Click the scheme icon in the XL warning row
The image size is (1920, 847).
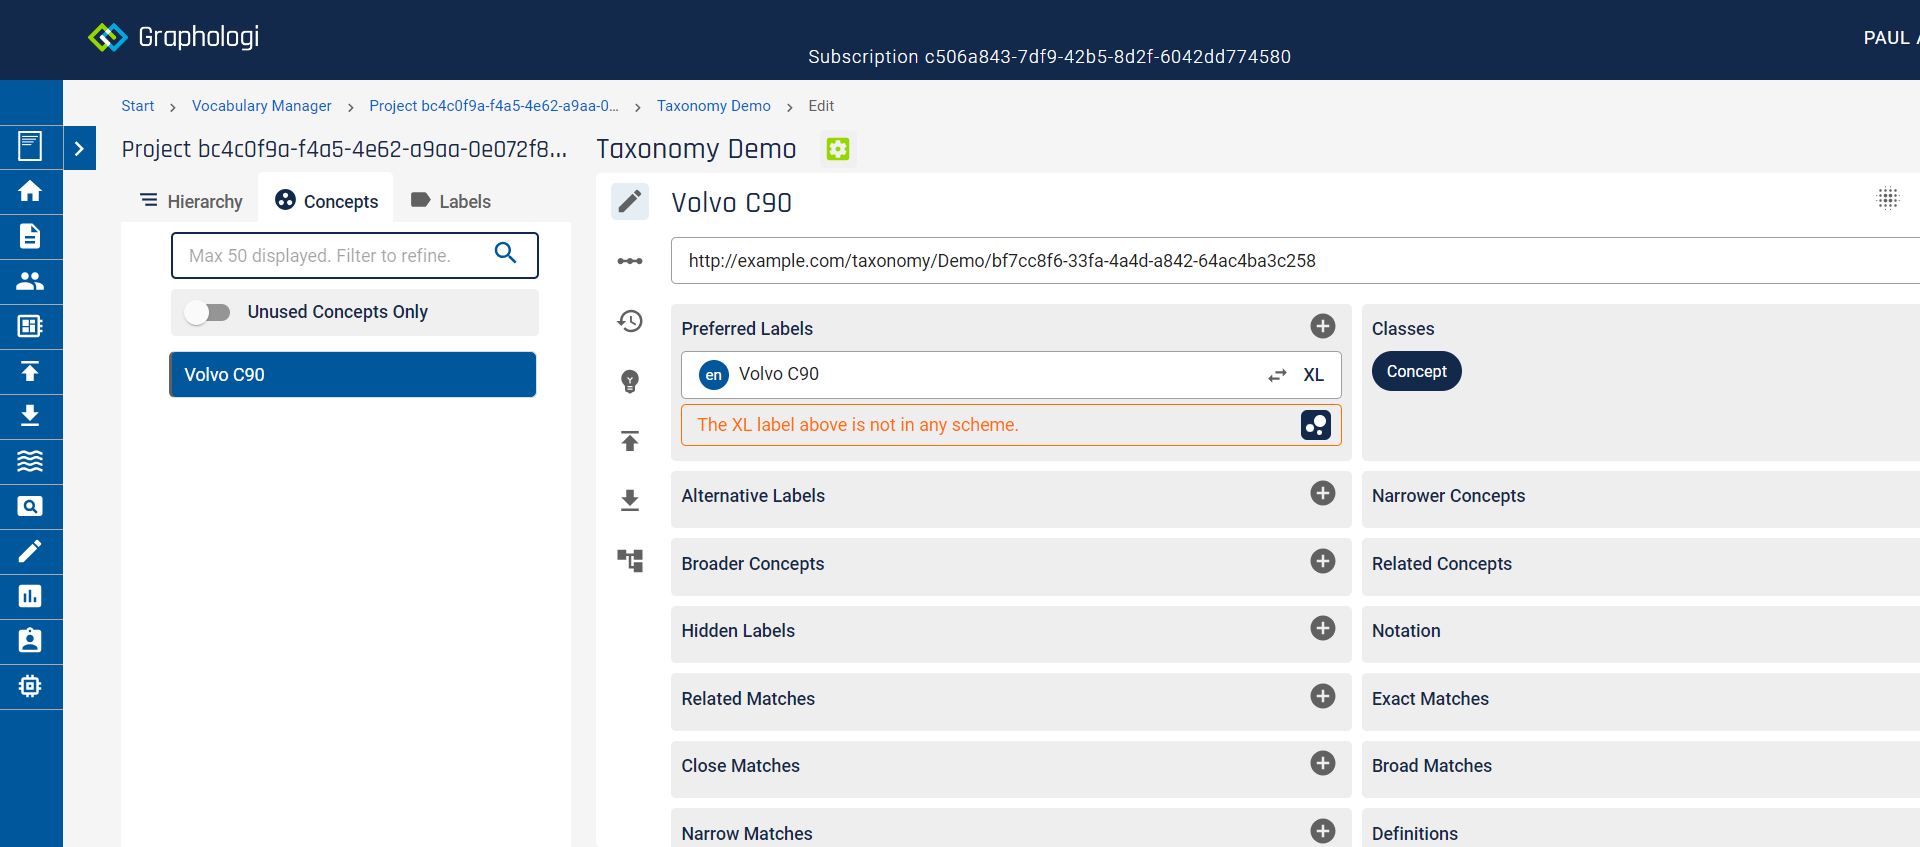click(1316, 425)
